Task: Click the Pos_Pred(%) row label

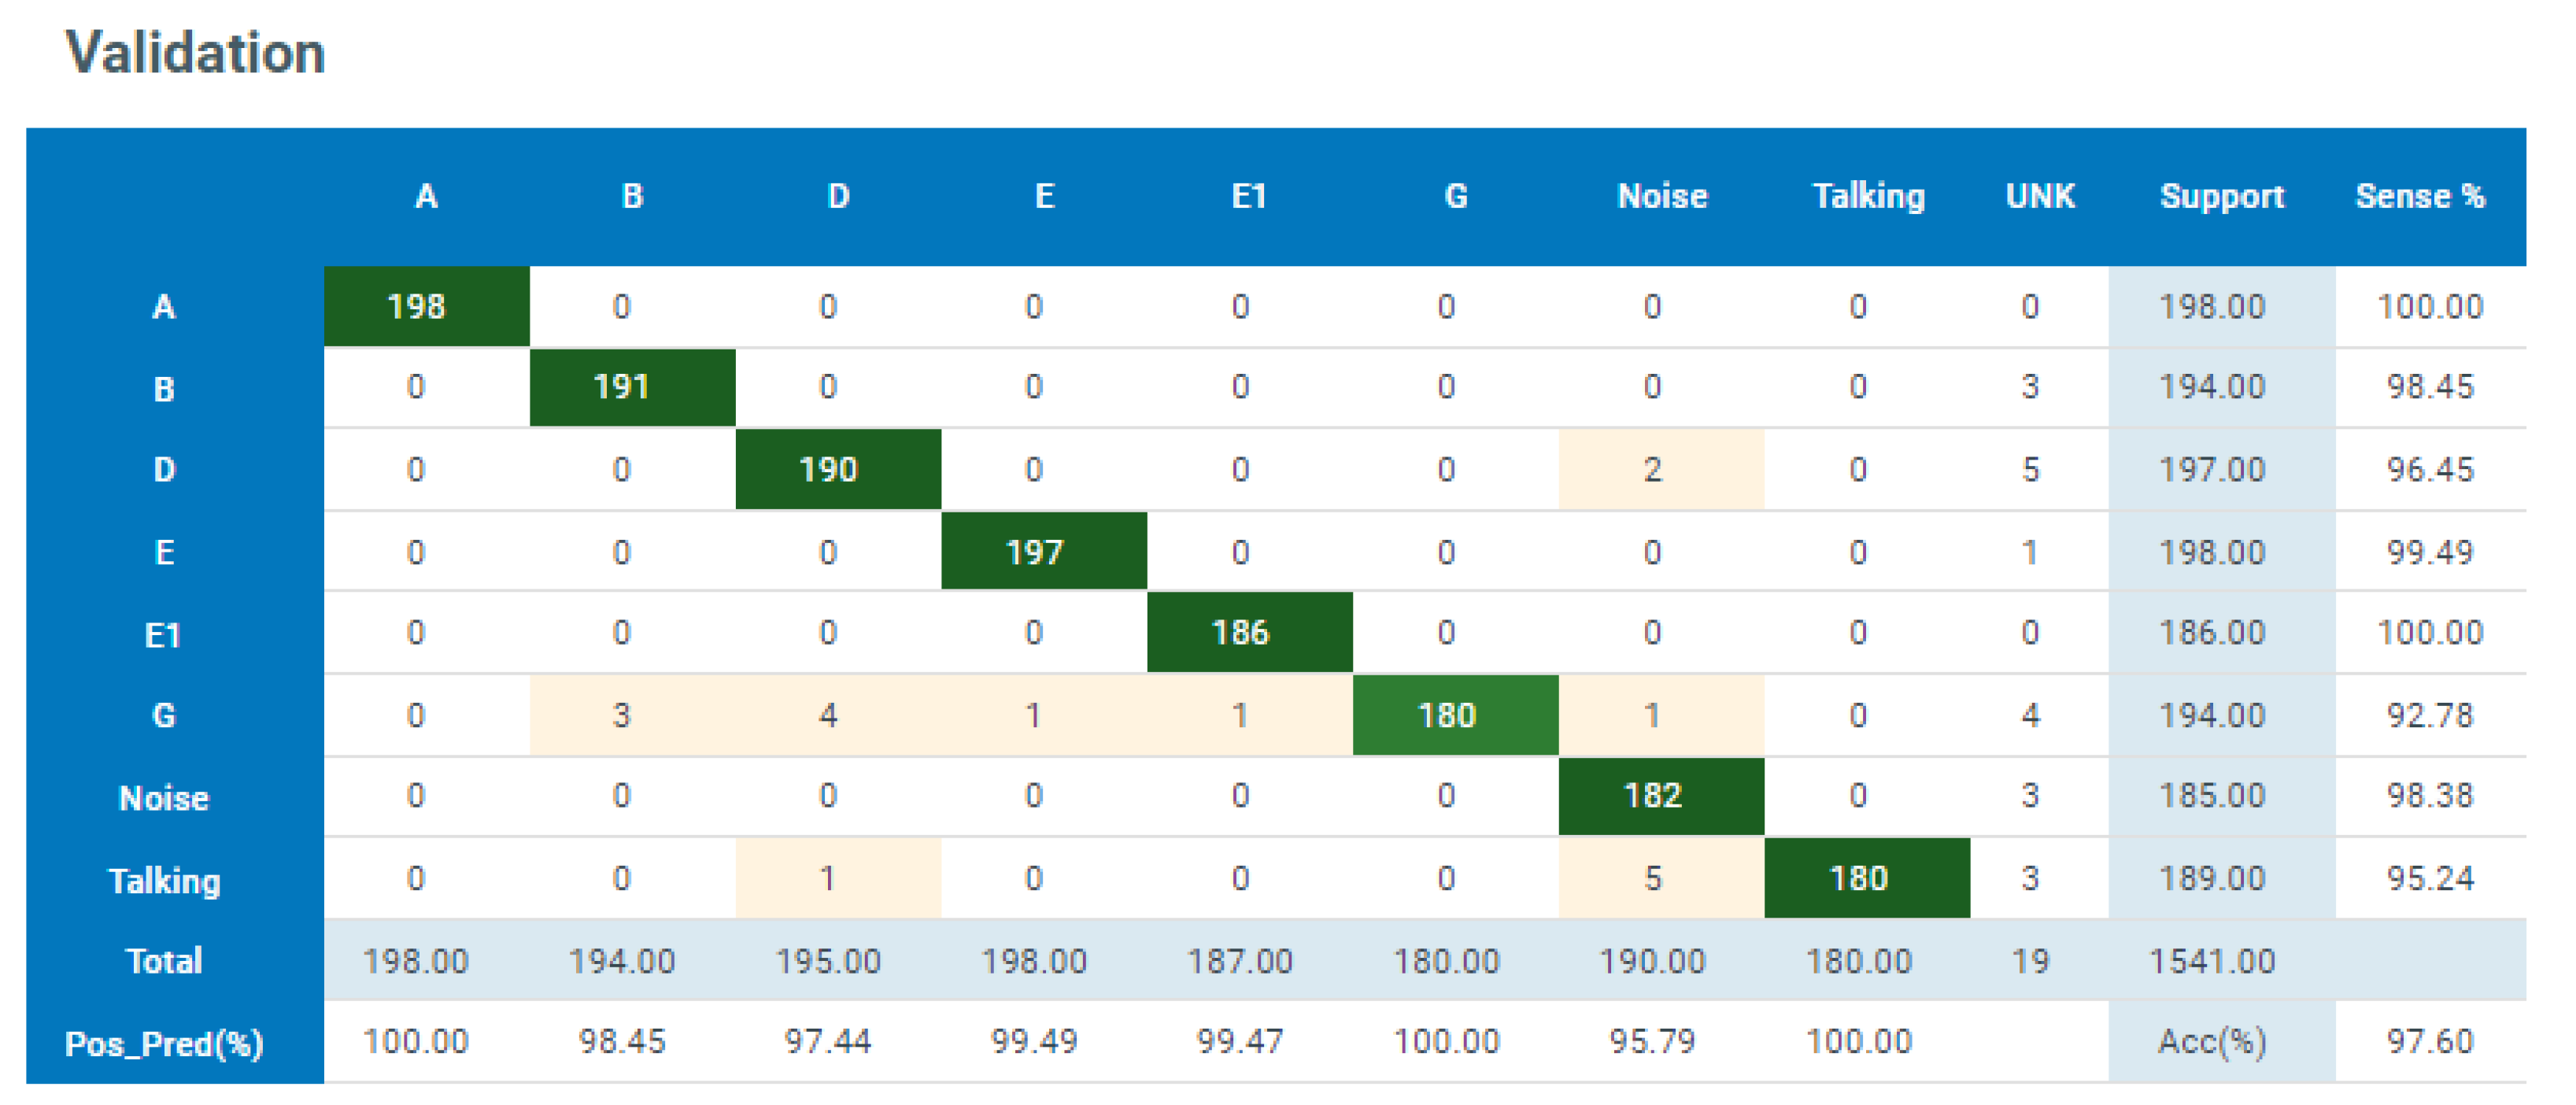Action: (164, 1043)
